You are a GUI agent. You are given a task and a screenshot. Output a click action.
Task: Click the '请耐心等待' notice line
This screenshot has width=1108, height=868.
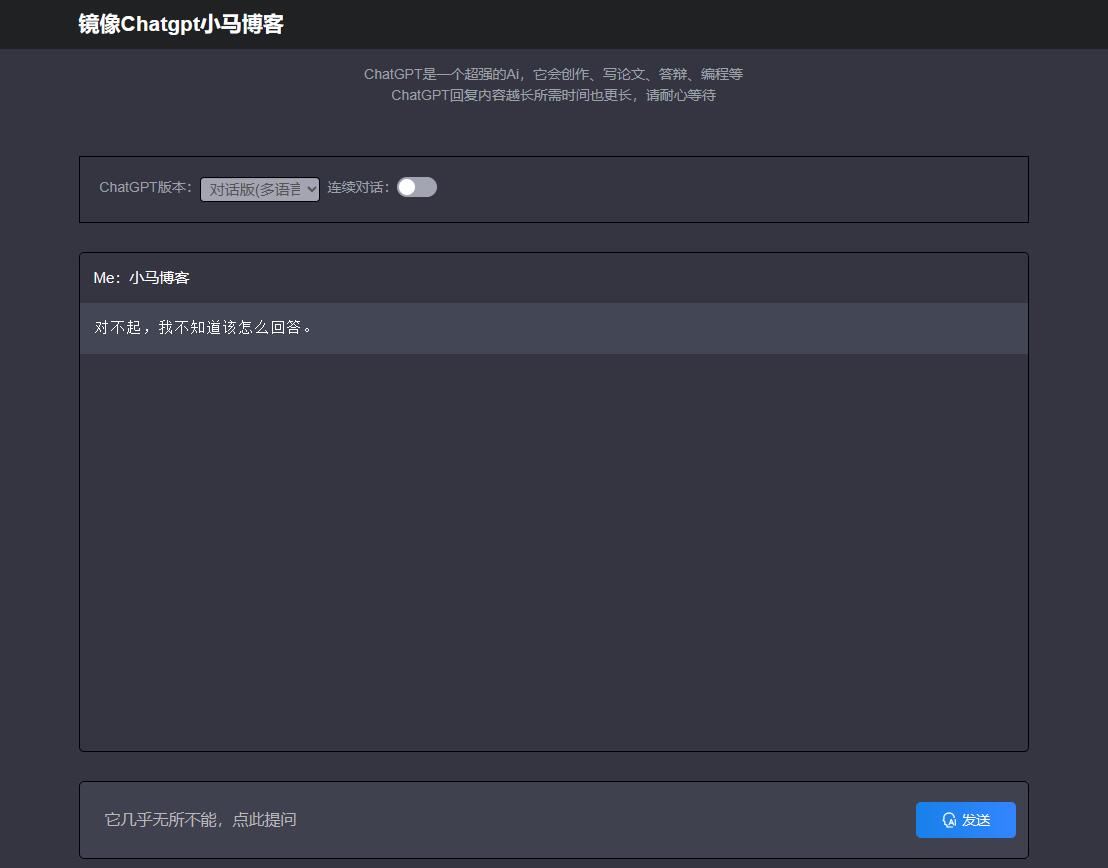point(553,95)
